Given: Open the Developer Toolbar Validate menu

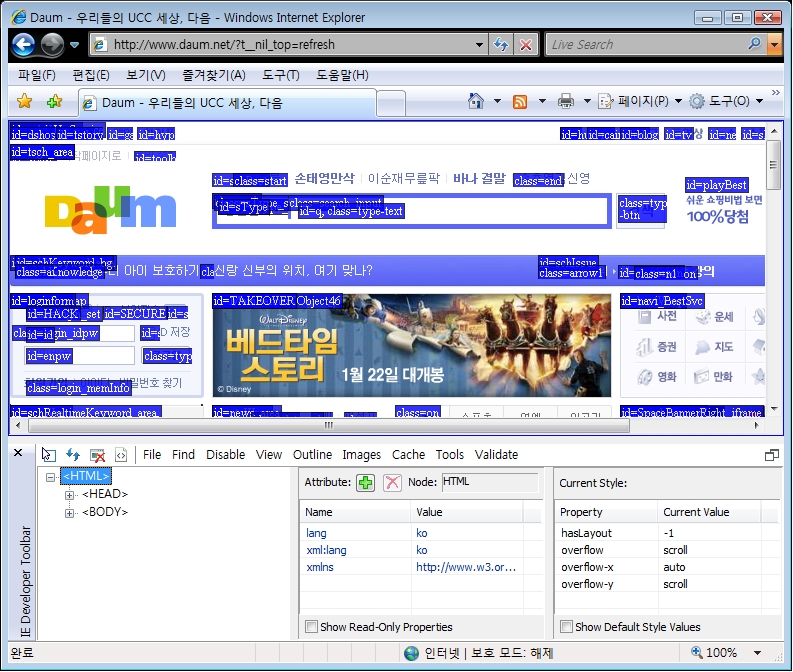Looking at the screenshot, I should [496, 455].
